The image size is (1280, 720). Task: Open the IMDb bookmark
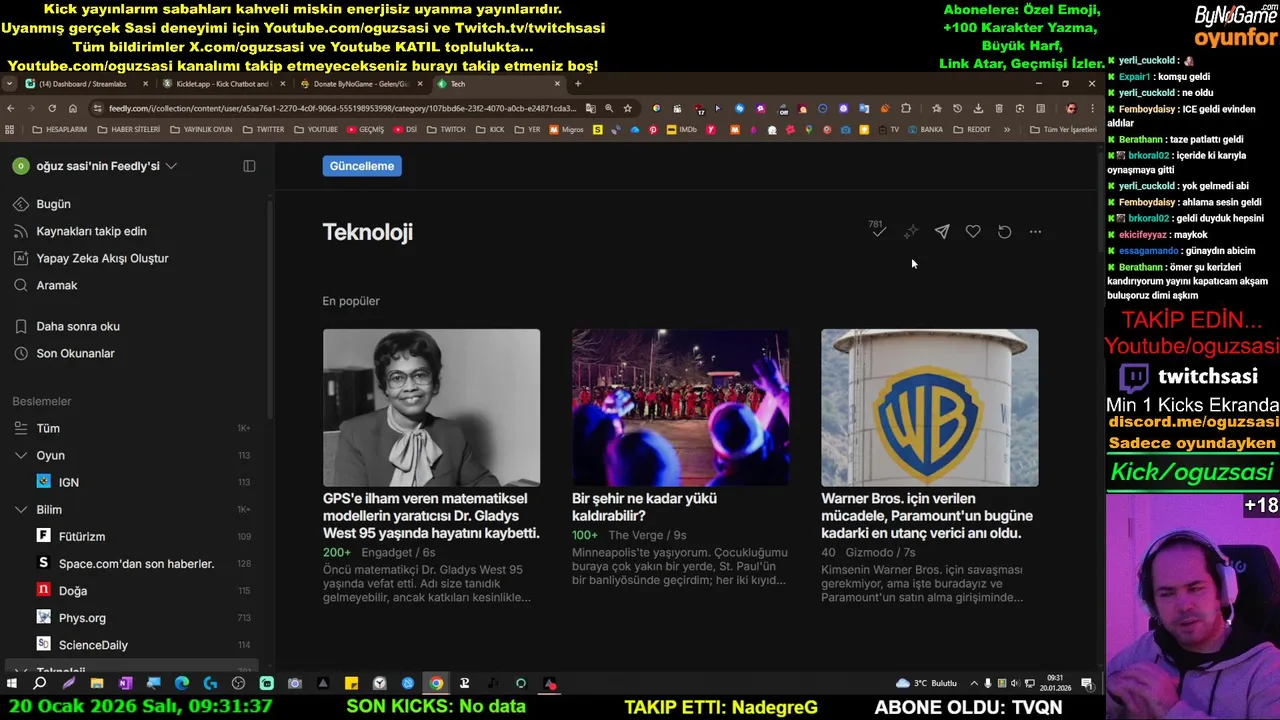[x=682, y=130]
